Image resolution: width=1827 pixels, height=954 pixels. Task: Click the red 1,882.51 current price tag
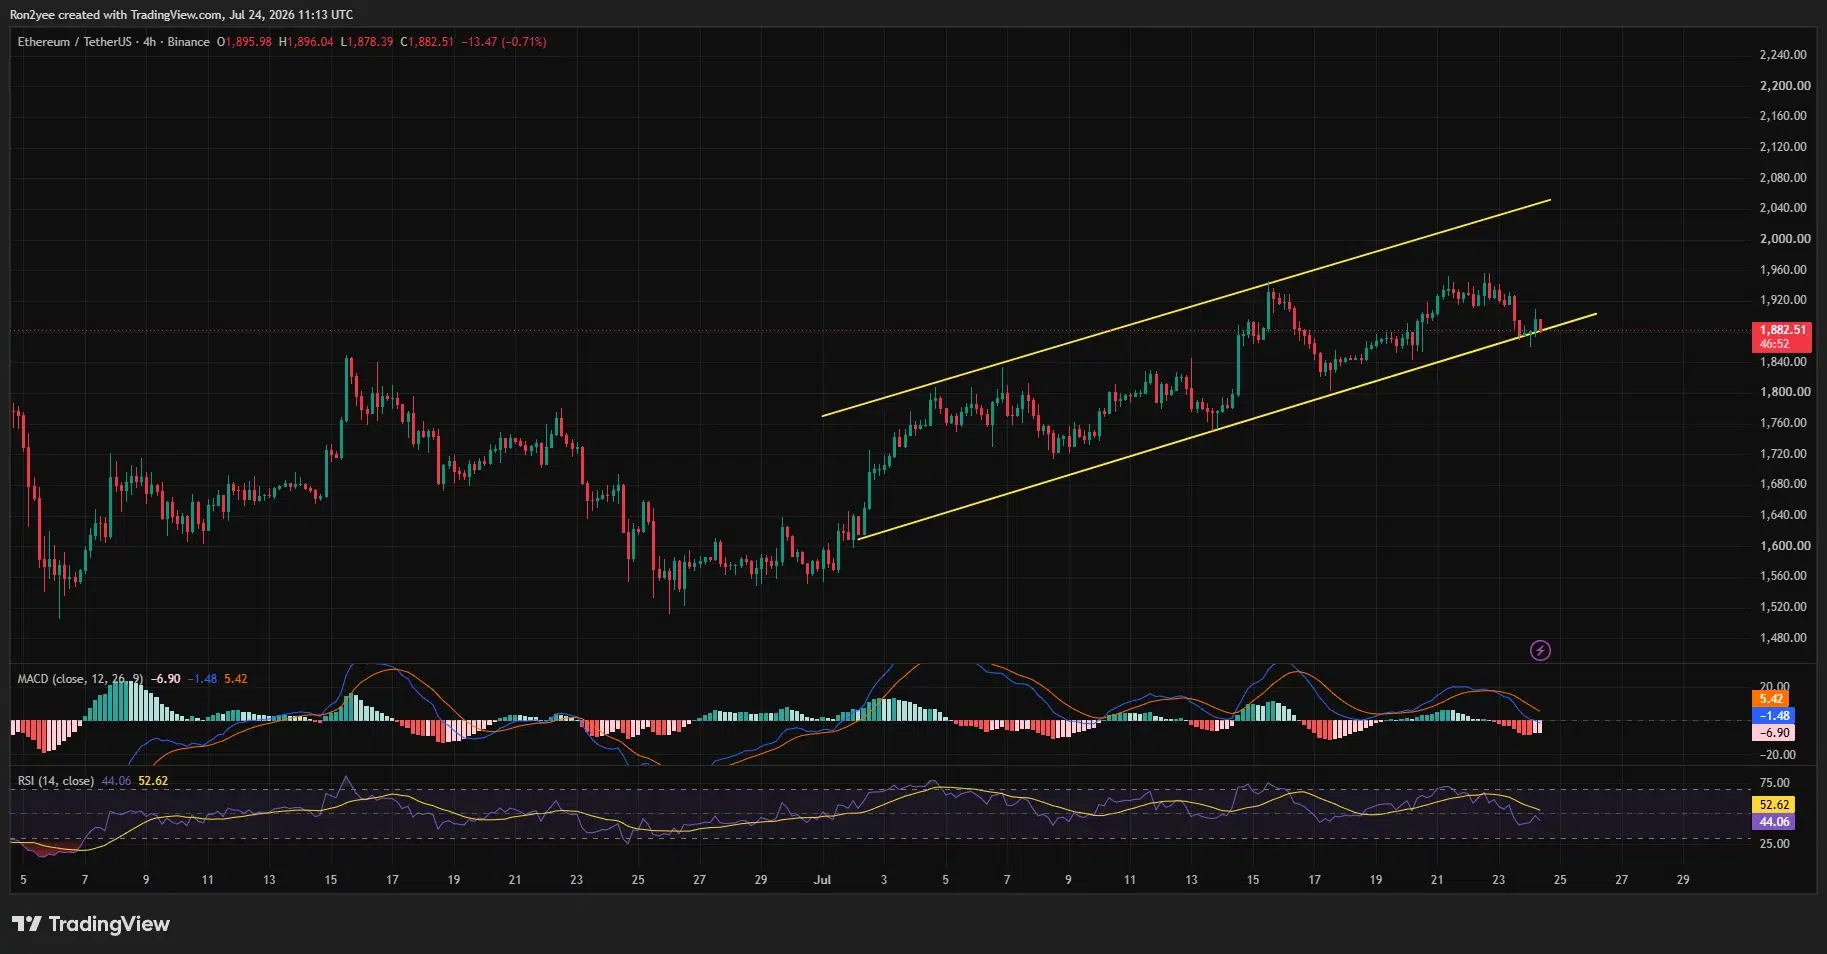point(1782,330)
